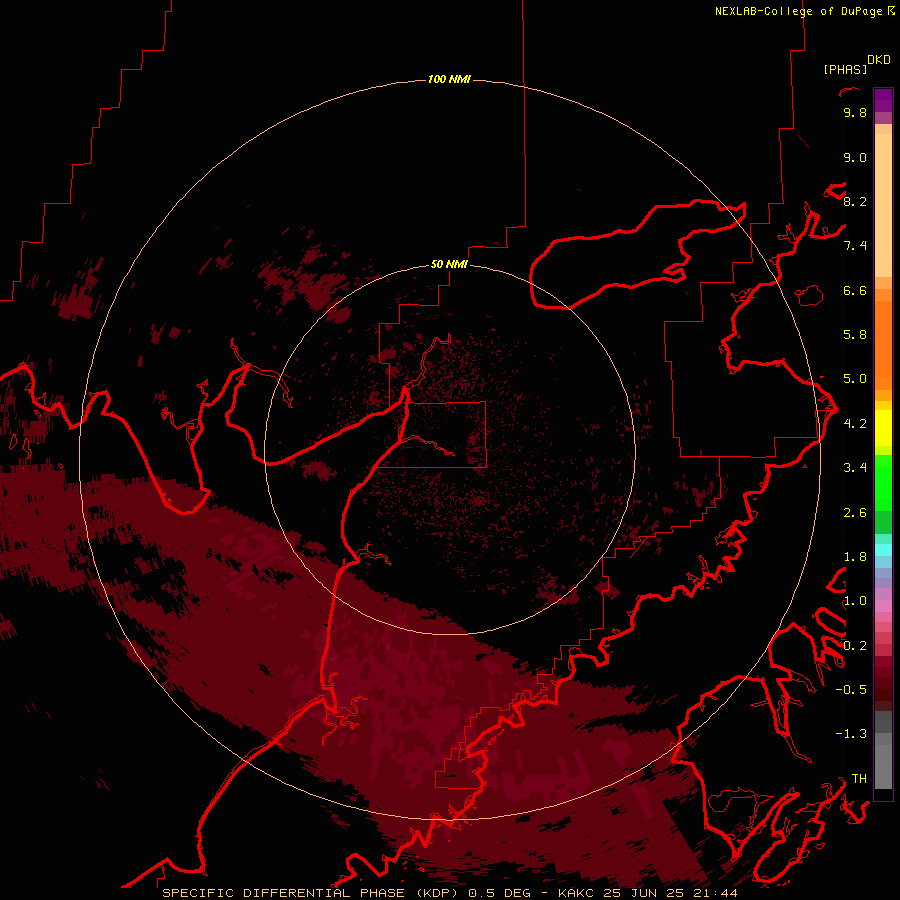Select the 9.0 legend value
The width and height of the screenshot is (900, 900).
(855, 157)
